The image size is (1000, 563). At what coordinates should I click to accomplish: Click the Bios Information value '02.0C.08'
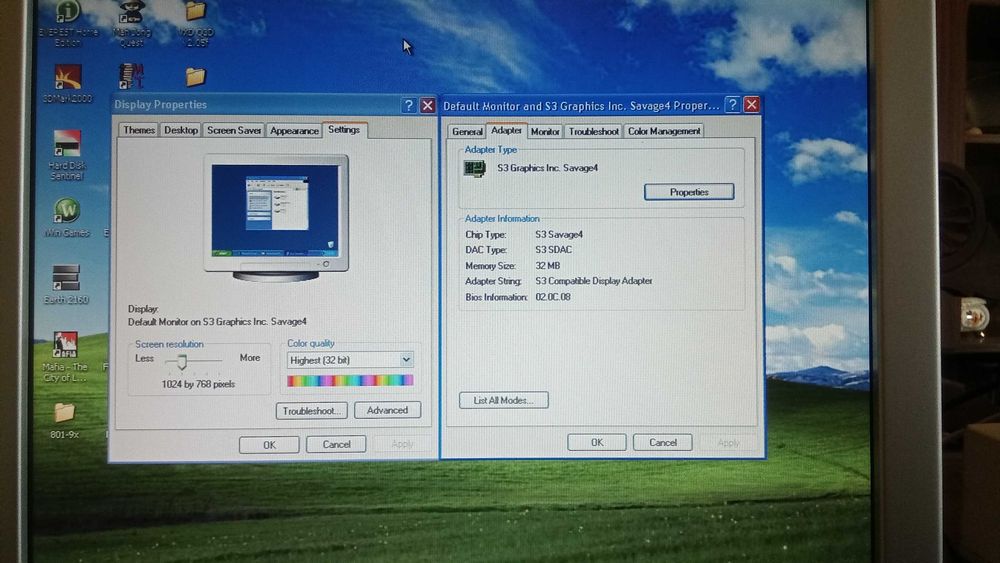553,297
